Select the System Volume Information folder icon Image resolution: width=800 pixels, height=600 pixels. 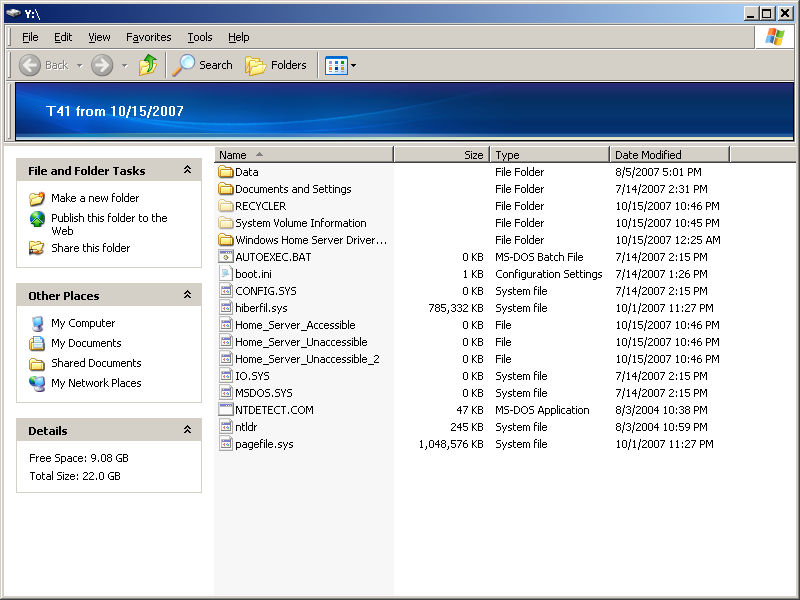tap(226, 223)
